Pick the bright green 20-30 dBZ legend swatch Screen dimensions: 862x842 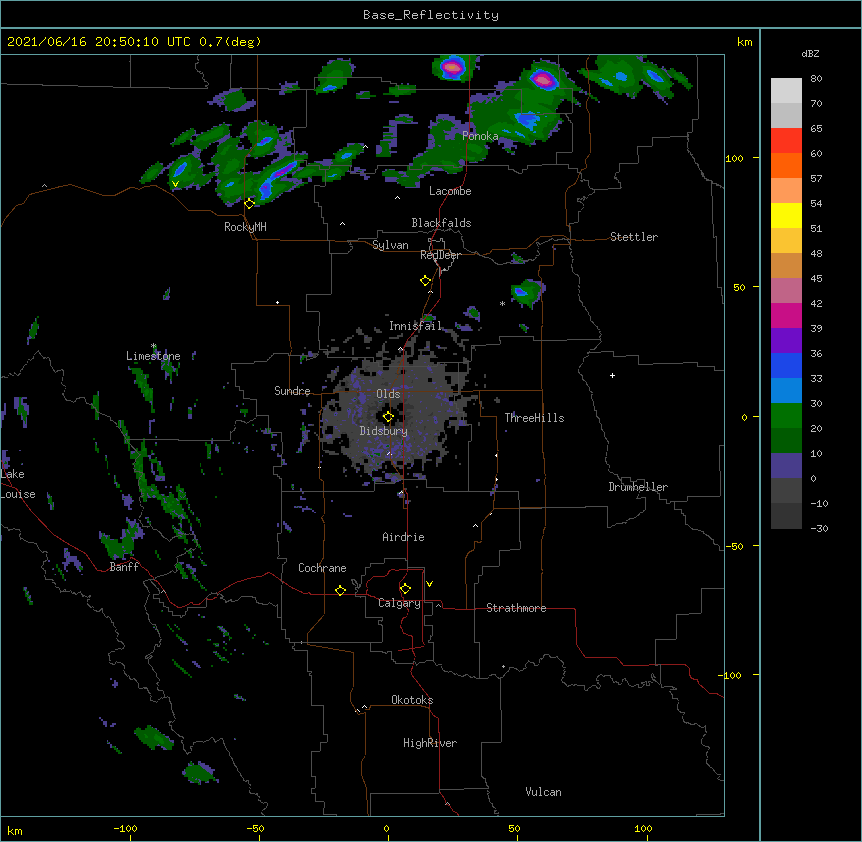[x=786, y=416]
